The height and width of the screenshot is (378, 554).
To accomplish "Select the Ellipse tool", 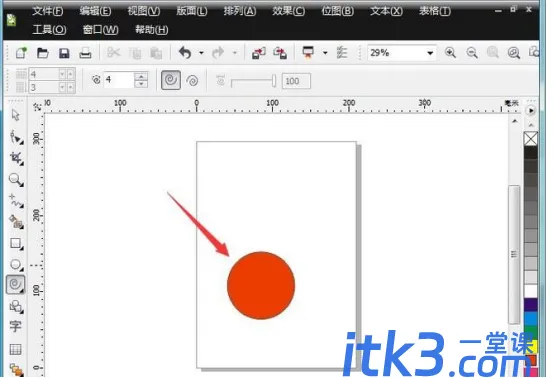I will 16,264.
